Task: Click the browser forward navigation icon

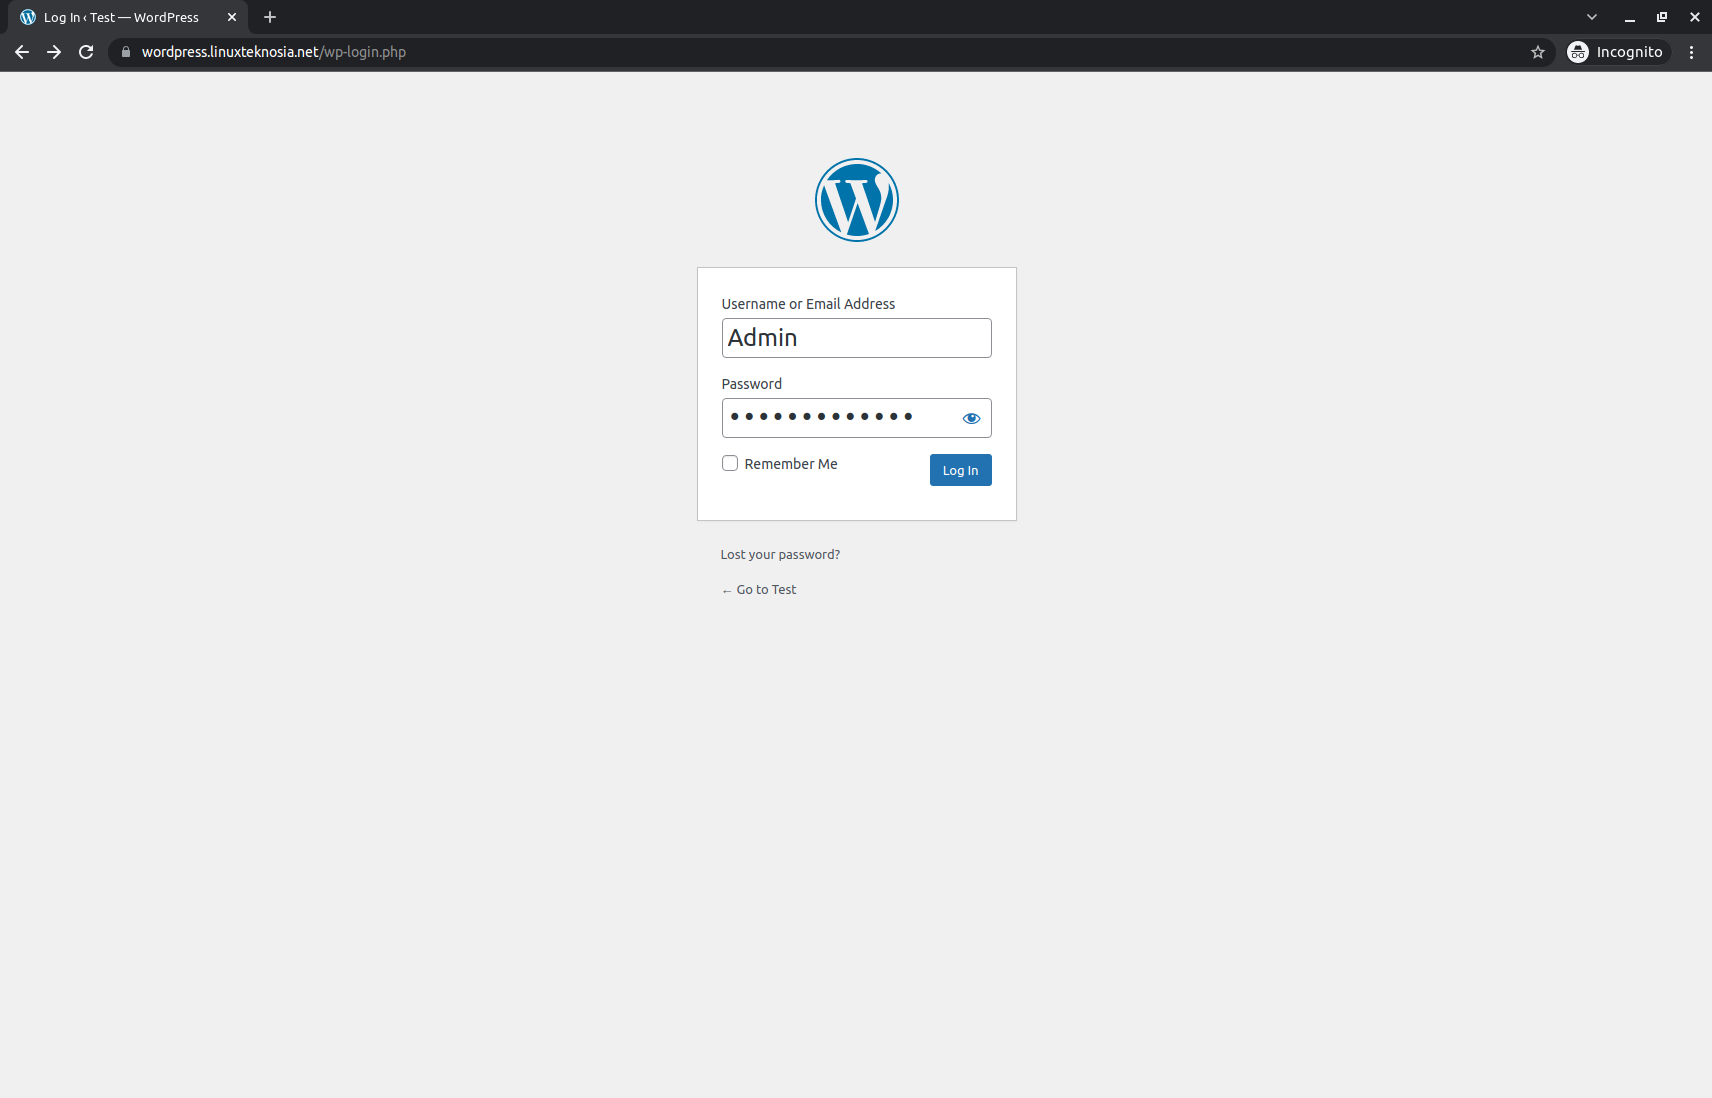Action: 54,51
